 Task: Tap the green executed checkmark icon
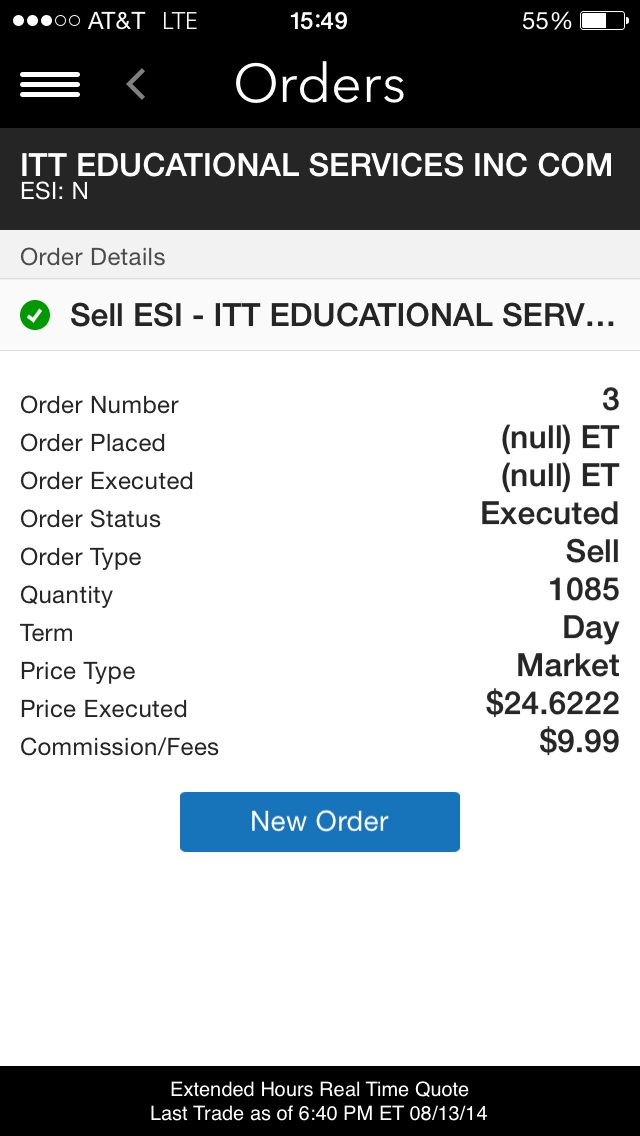[35, 317]
